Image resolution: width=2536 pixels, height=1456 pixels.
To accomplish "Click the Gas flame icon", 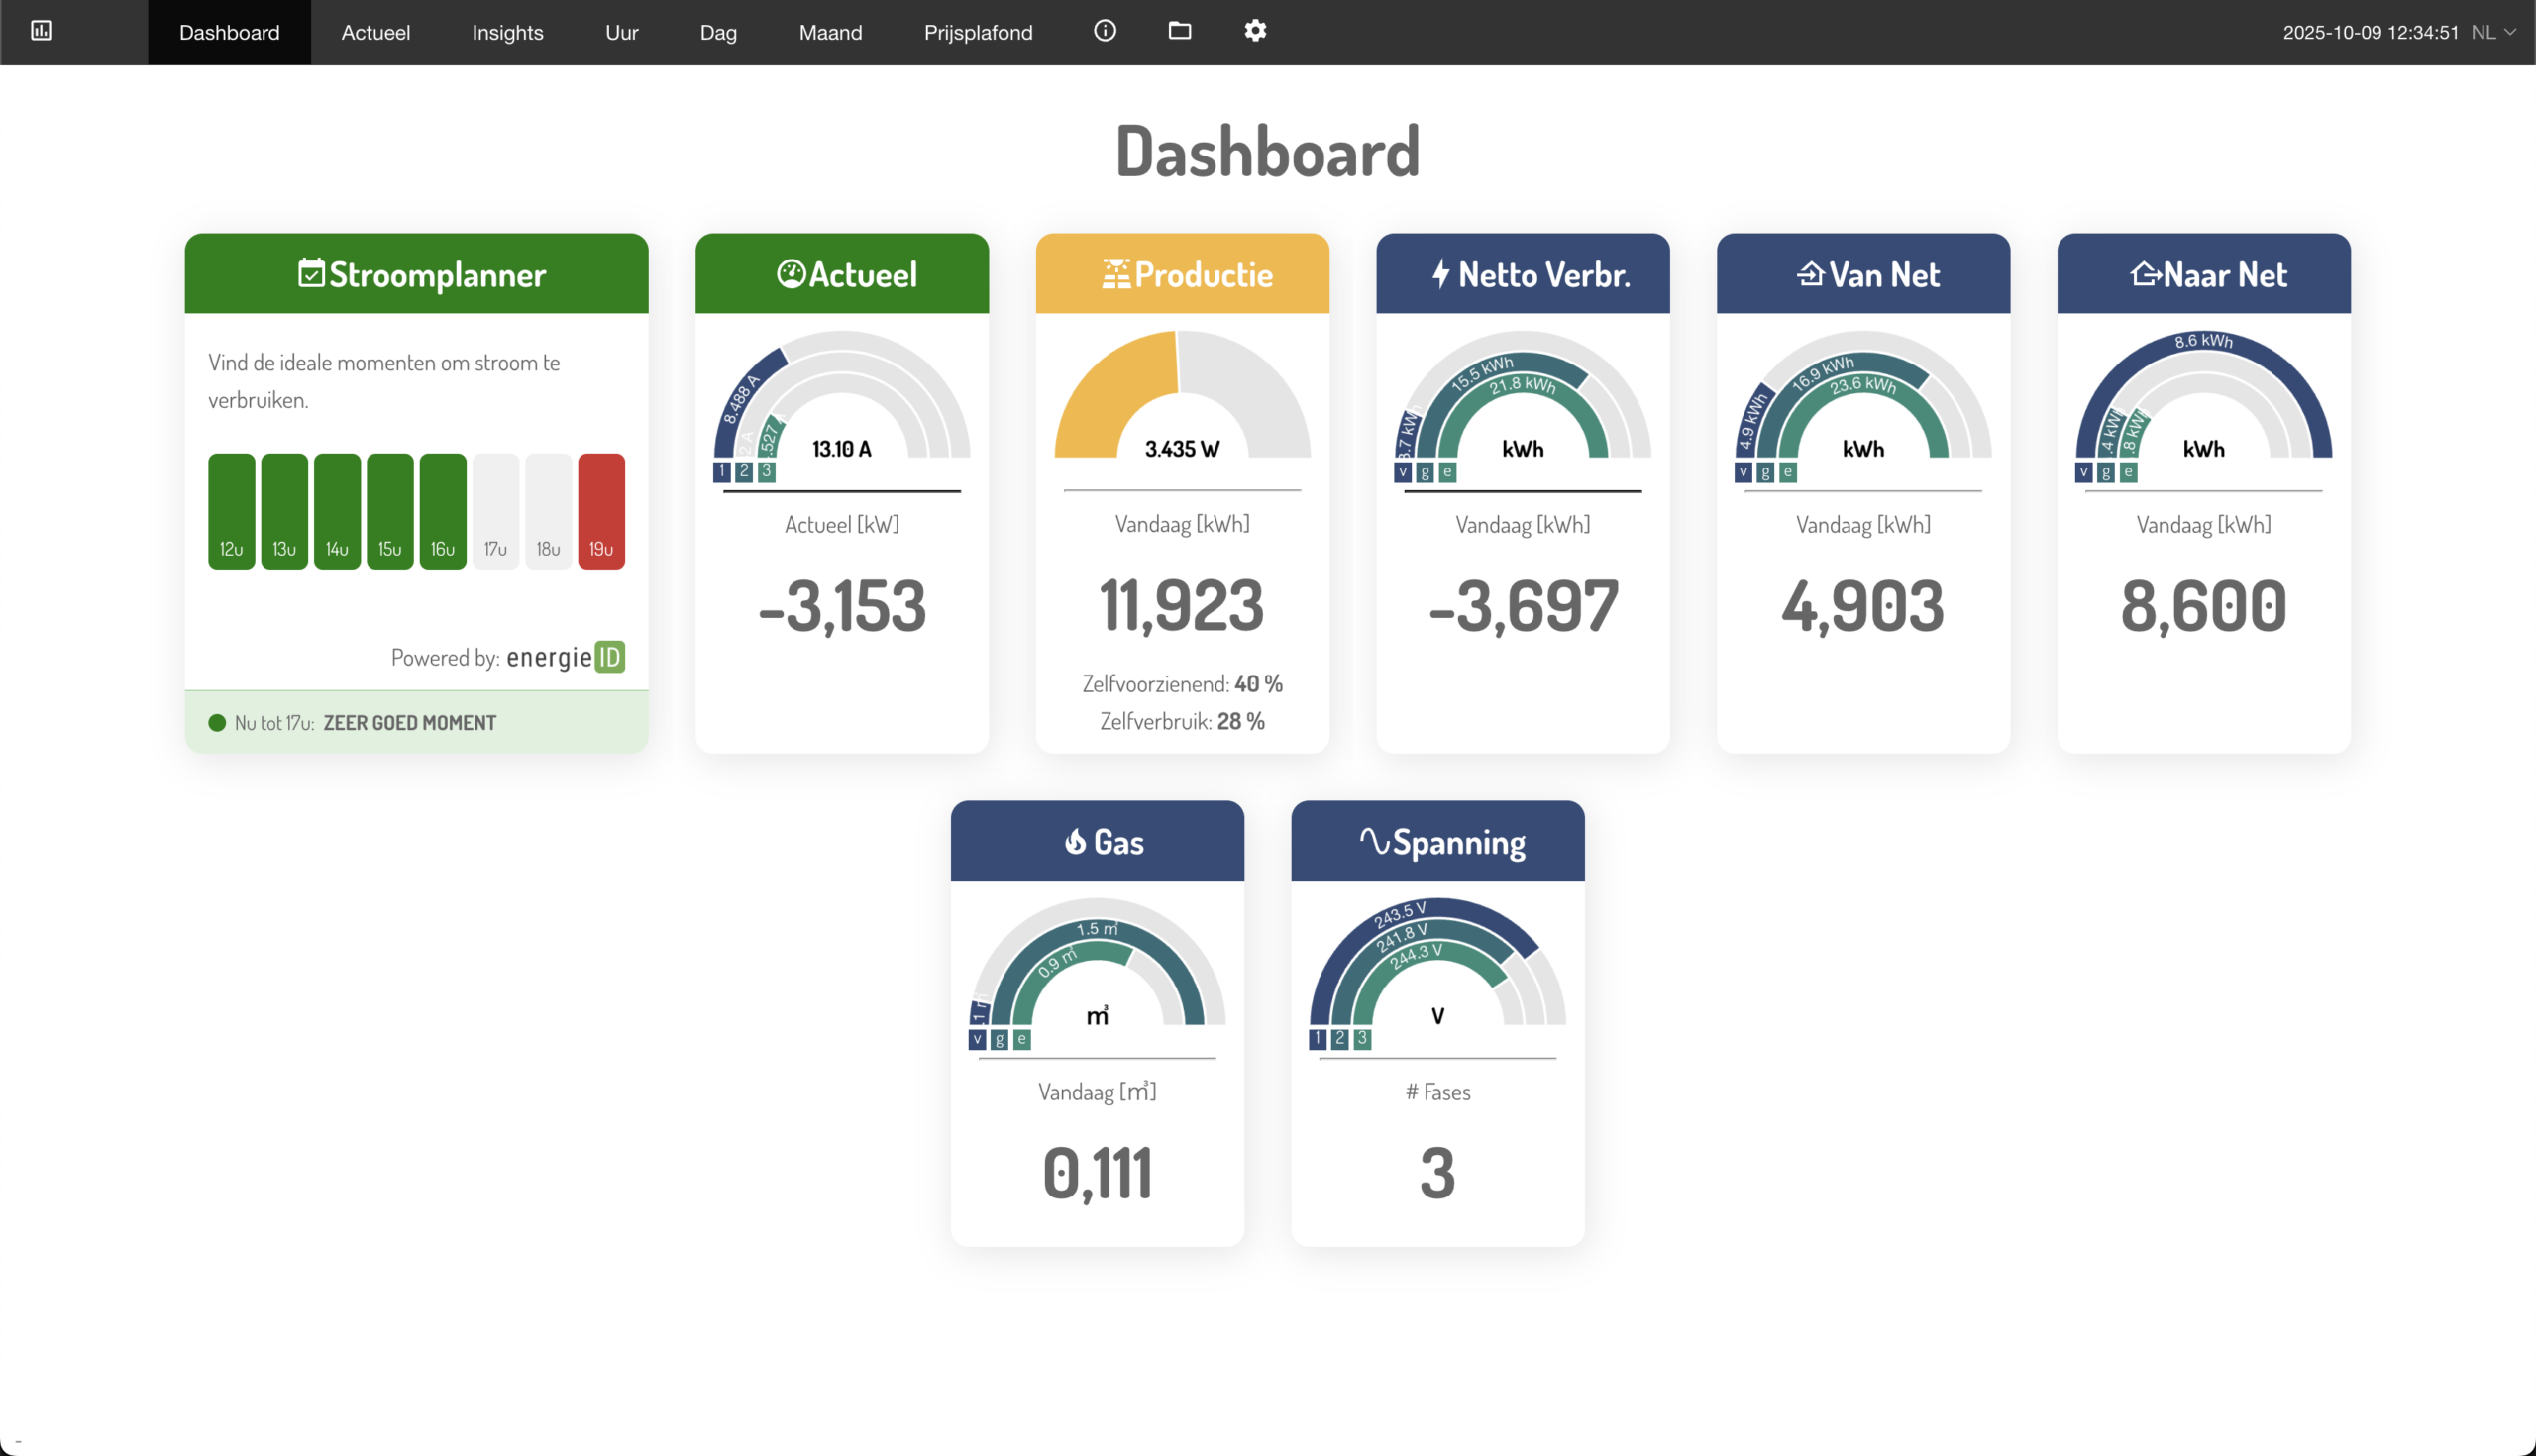I will (1075, 841).
